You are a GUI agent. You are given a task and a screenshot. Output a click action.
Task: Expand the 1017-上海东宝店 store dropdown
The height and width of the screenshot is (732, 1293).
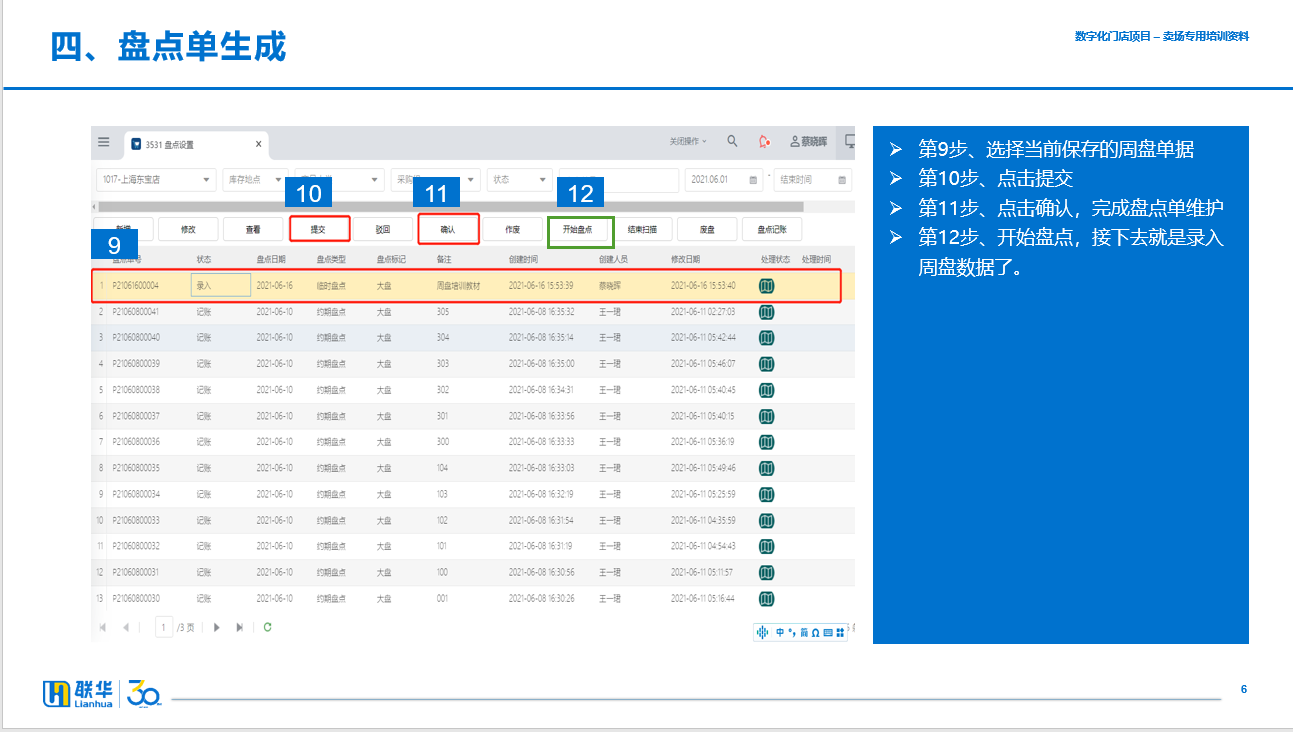155,180
